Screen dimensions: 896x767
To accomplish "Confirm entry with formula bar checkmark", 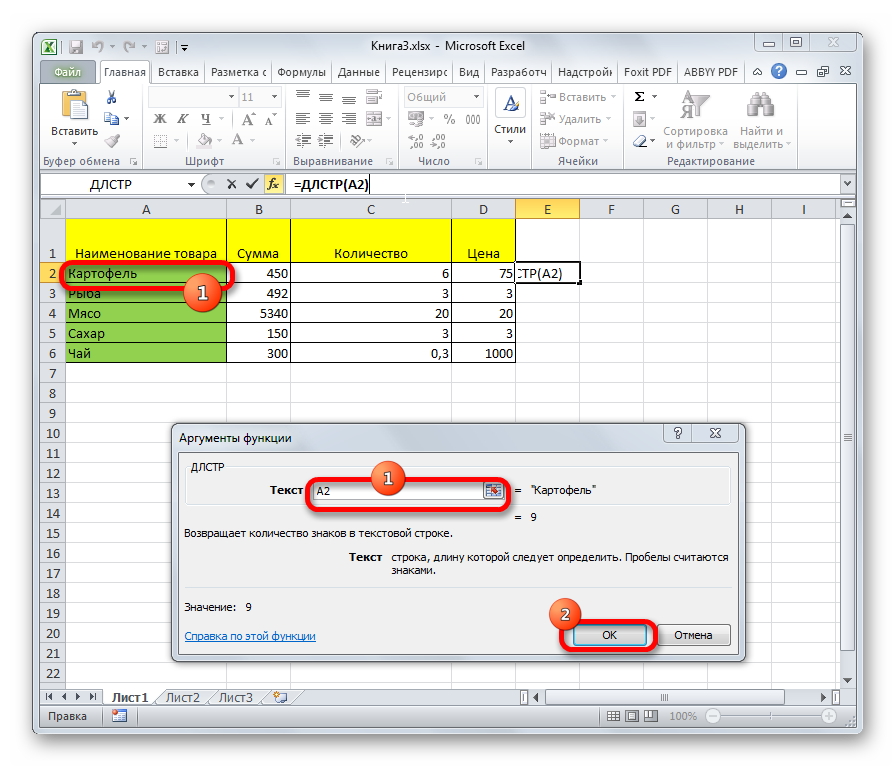I will [x=251, y=184].
